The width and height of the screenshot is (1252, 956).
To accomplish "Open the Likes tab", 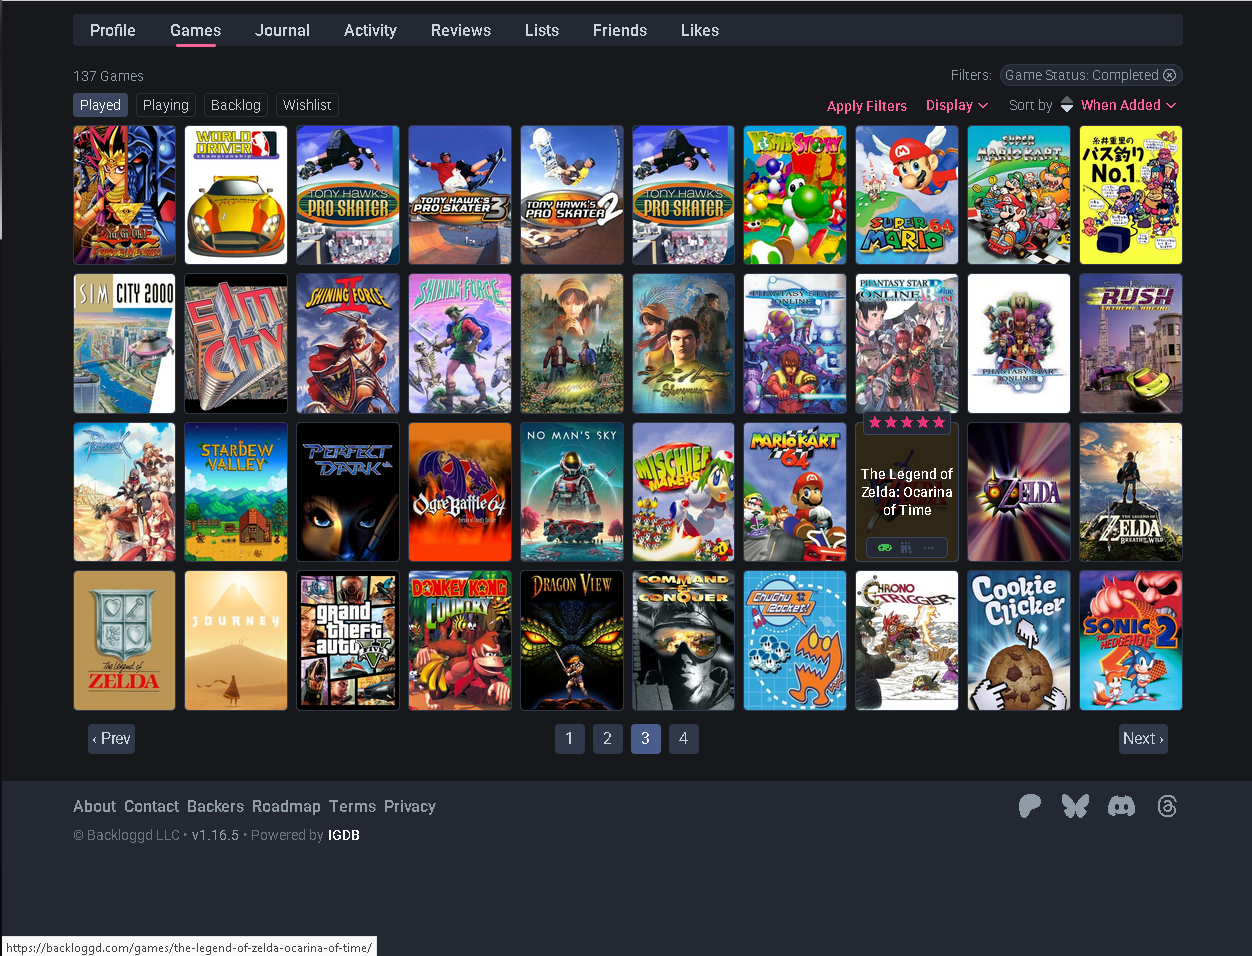I will pyautogui.click(x=700, y=30).
